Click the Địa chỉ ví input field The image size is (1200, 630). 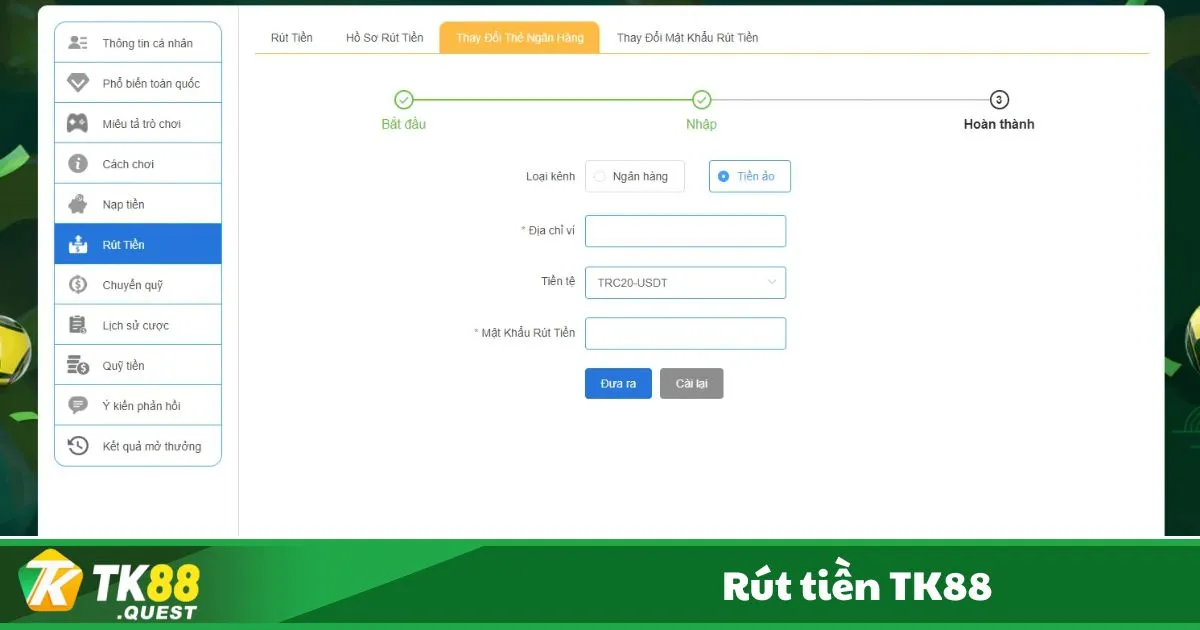tap(685, 231)
